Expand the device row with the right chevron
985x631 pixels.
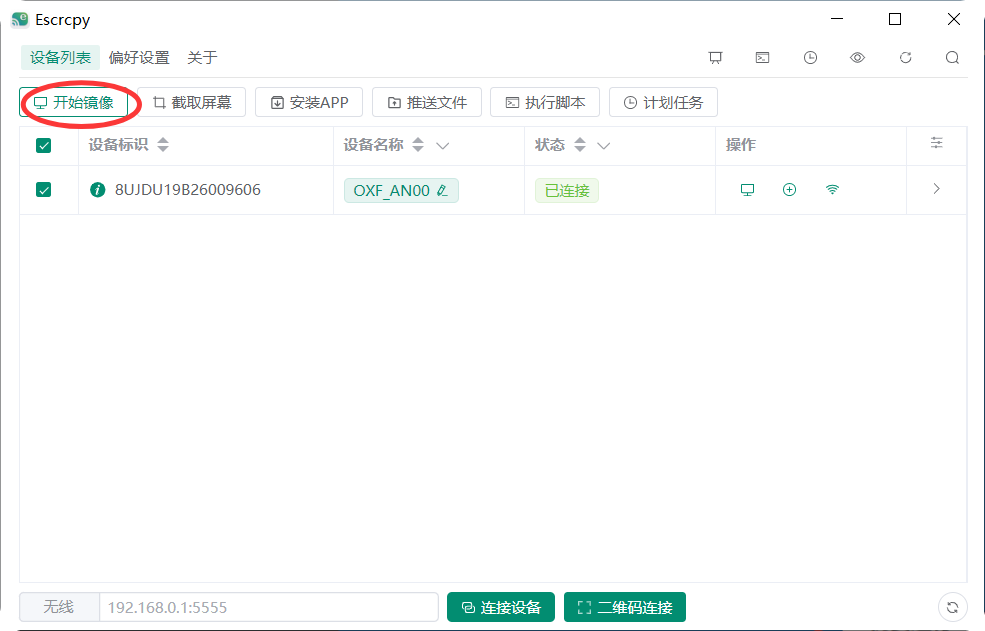click(936, 189)
